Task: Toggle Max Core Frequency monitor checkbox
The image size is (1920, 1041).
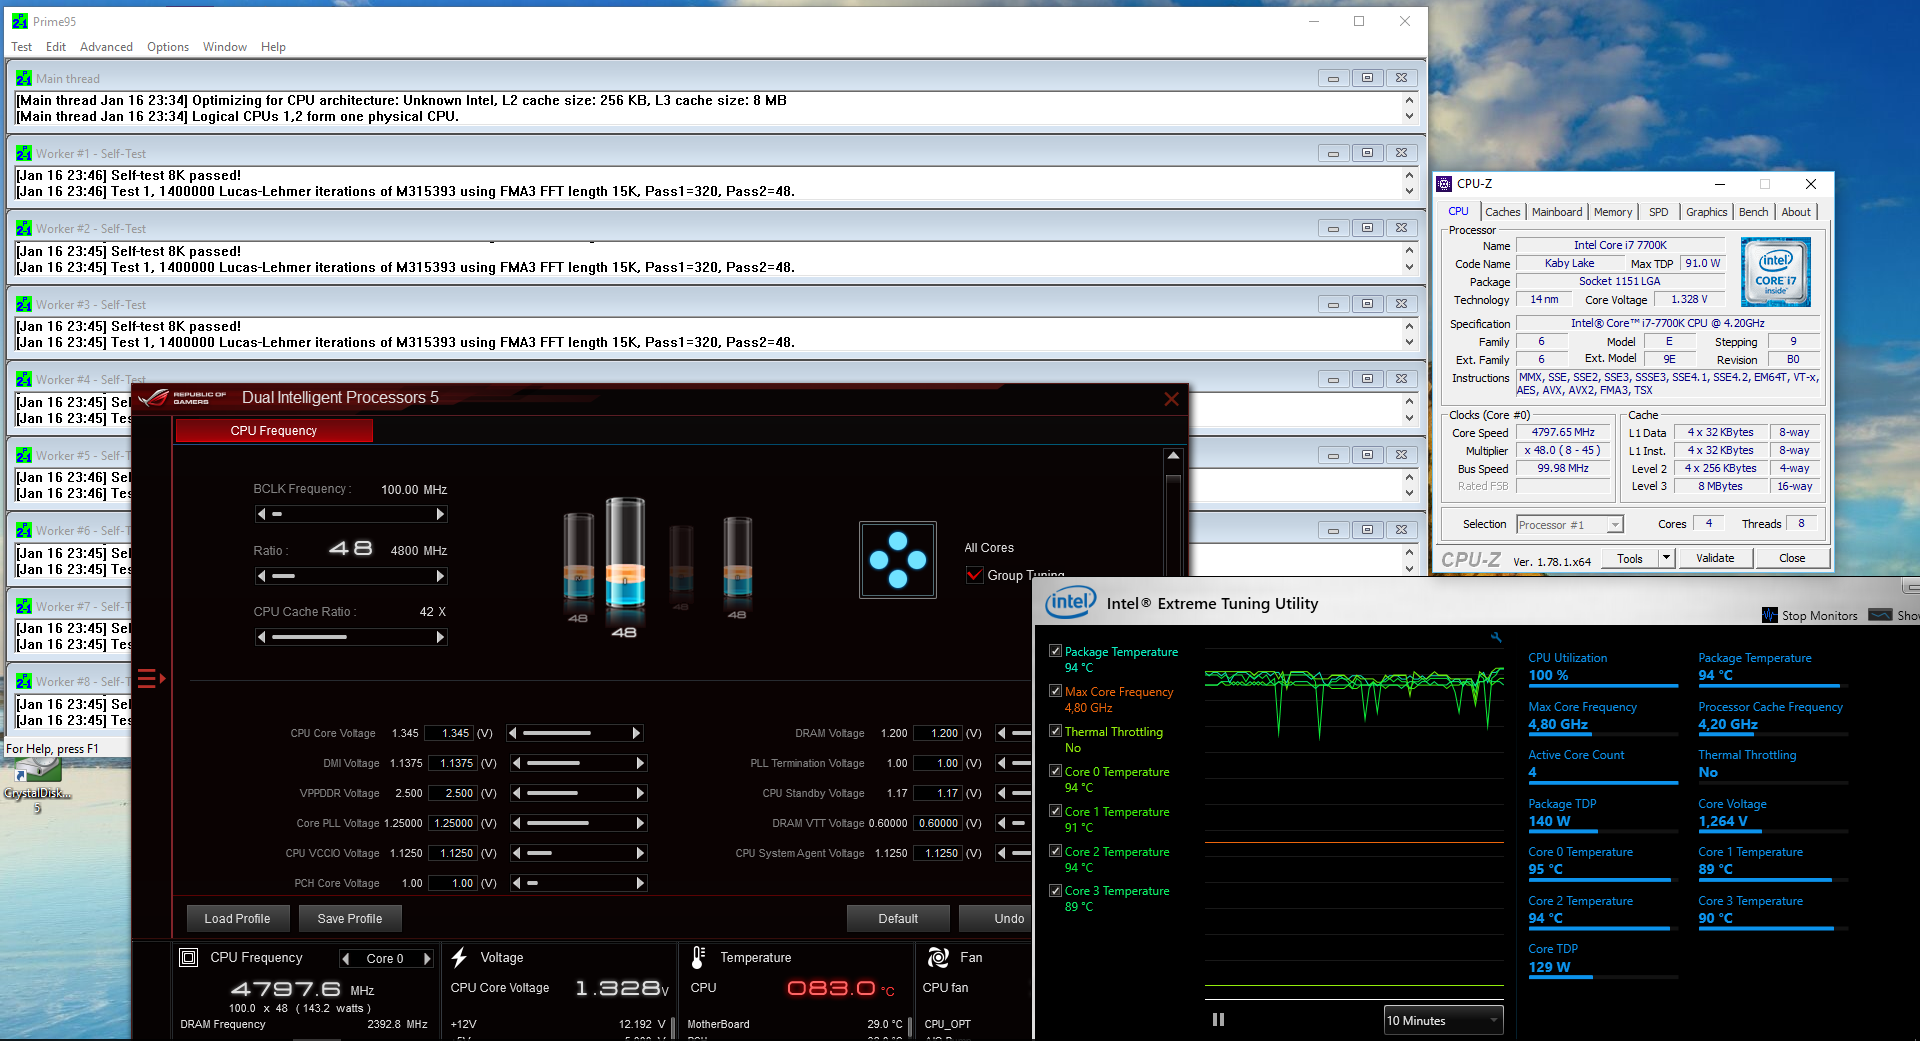Action: [x=1055, y=691]
